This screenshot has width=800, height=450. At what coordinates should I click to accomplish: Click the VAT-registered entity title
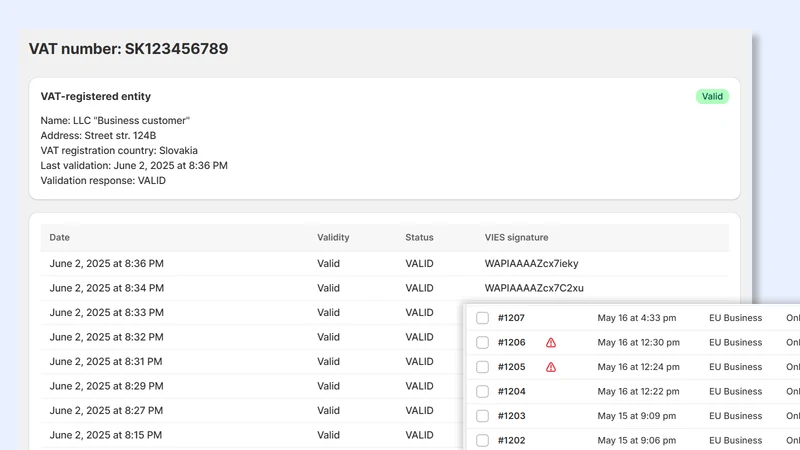coord(96,96)
